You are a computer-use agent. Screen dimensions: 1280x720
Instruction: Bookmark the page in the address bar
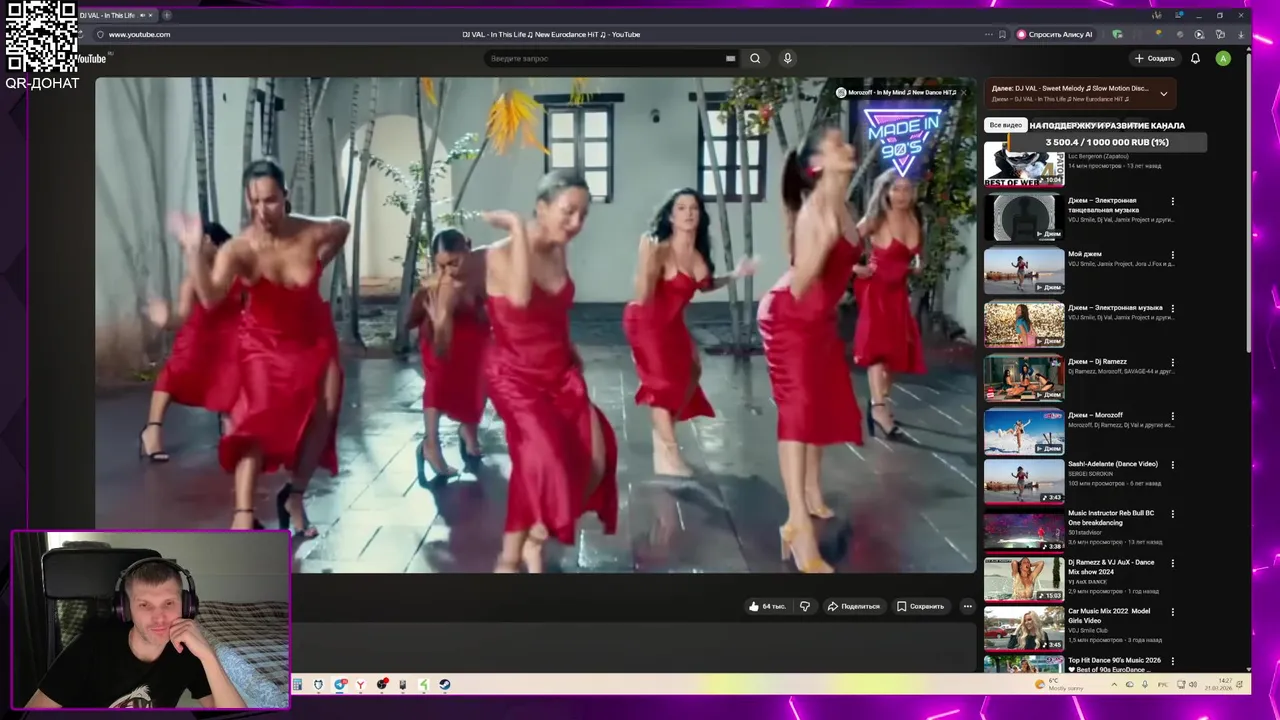click(1002, 34)
